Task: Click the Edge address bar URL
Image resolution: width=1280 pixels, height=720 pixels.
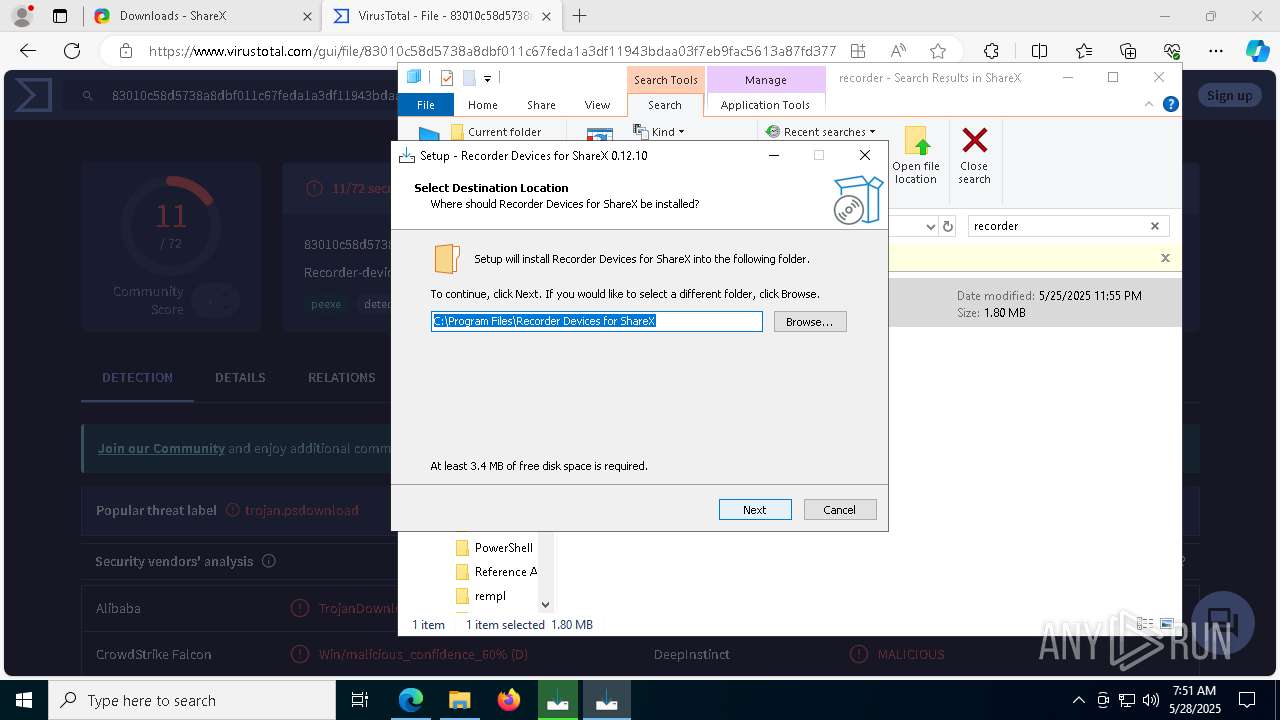Action: click(492, 51)
